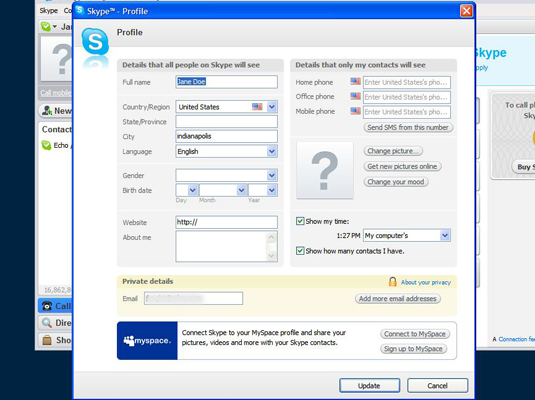Click the large Skype logo beside Profile
This screenshot has height=400, width=535.
click(x=95, y=42)
